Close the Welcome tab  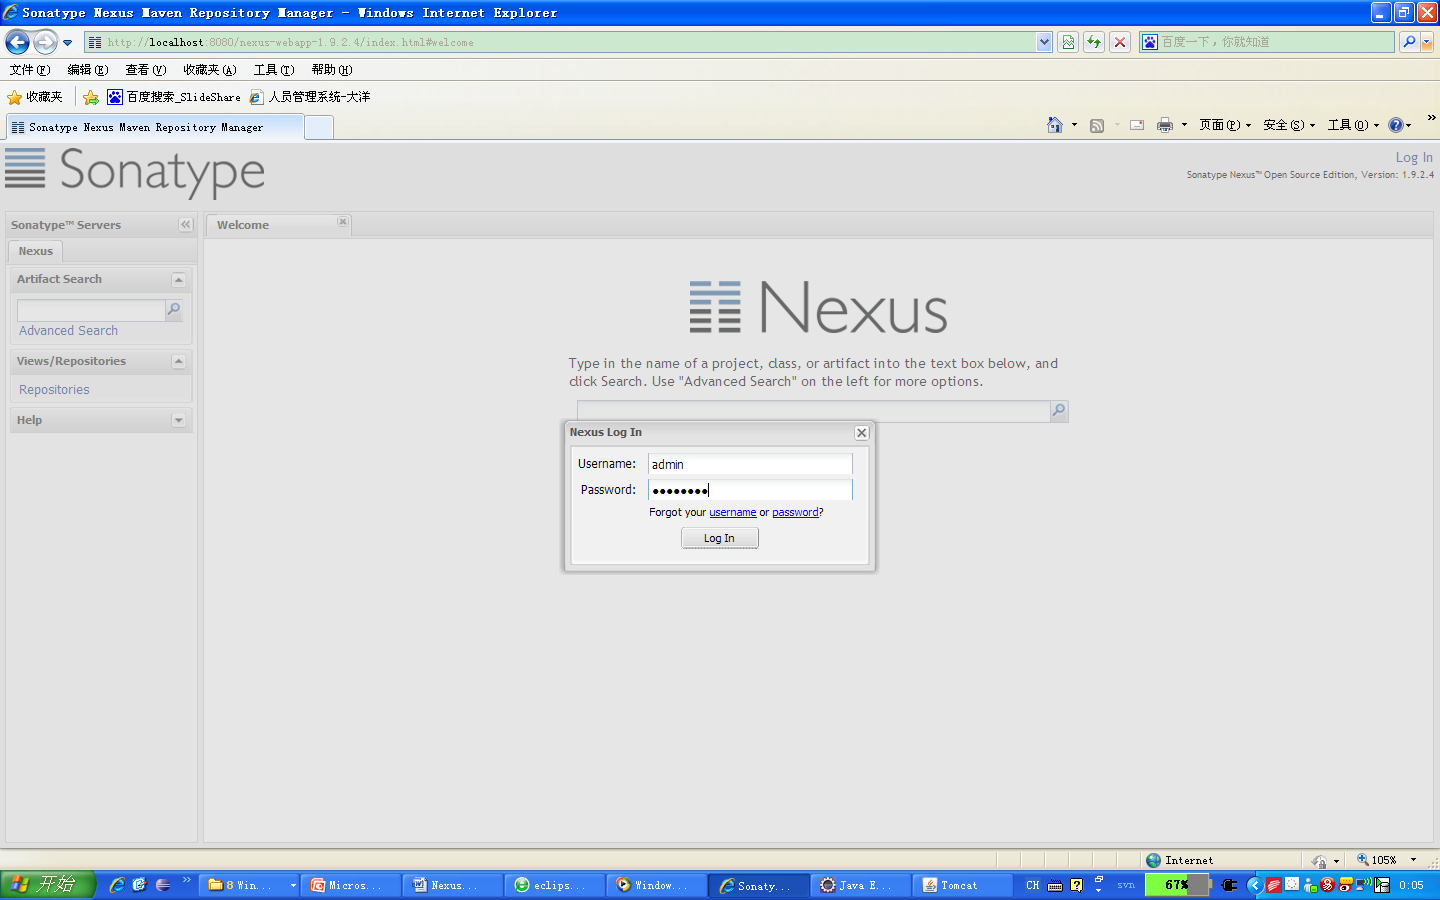(x=342, y=222)
